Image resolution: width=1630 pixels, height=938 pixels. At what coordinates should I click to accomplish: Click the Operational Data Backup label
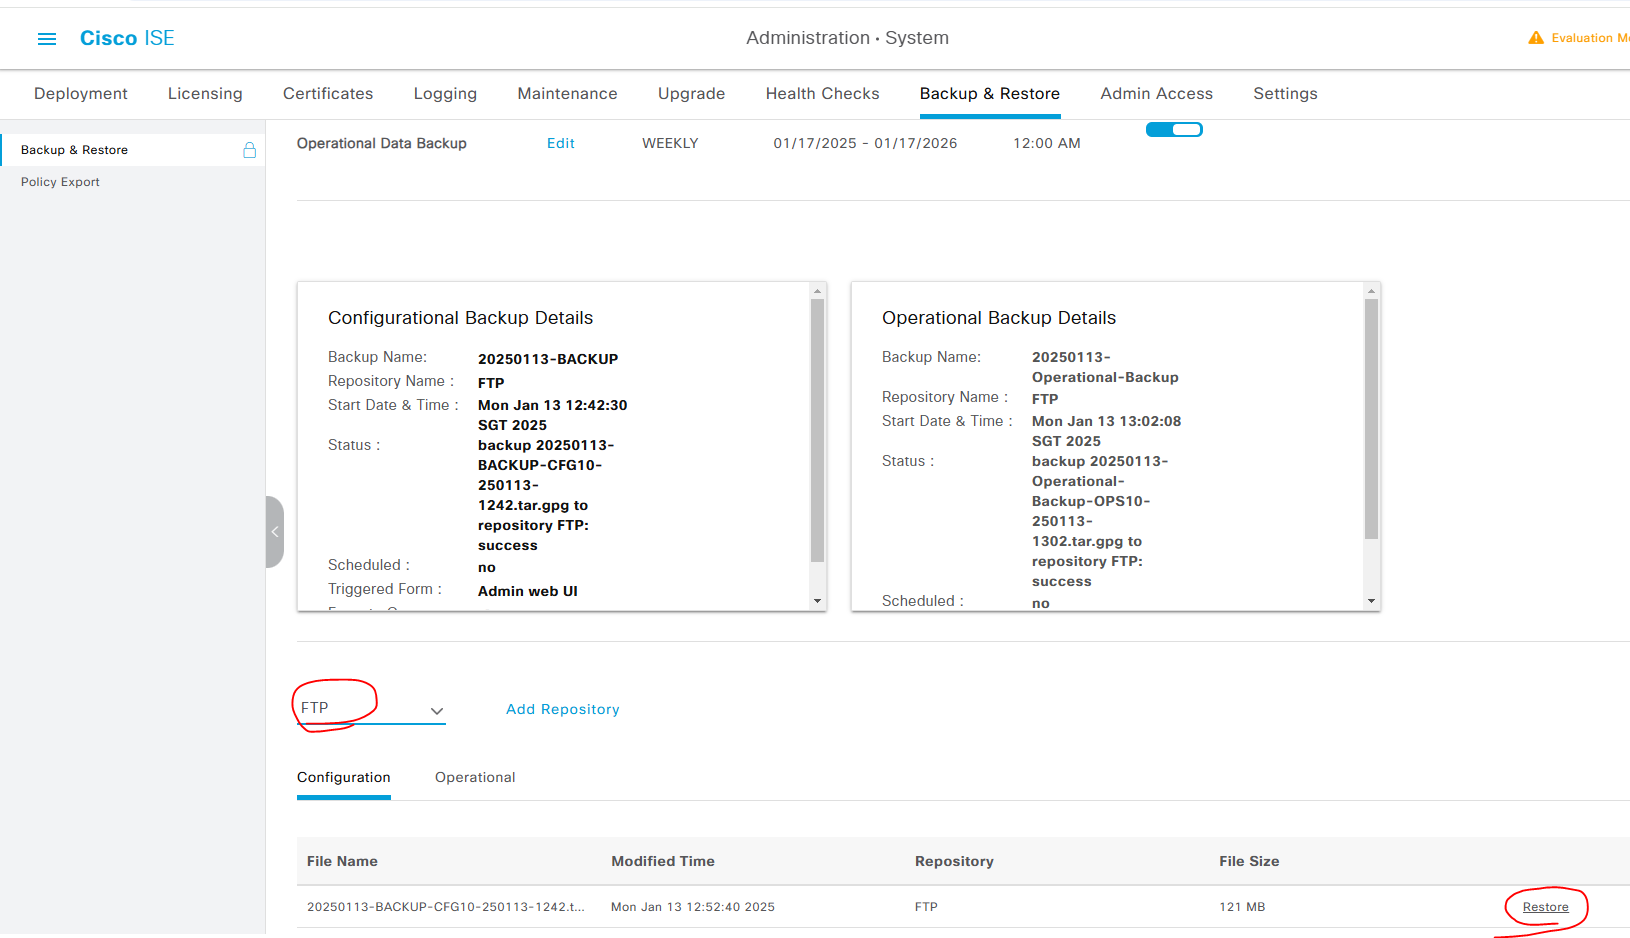click(x=382, y=143)
